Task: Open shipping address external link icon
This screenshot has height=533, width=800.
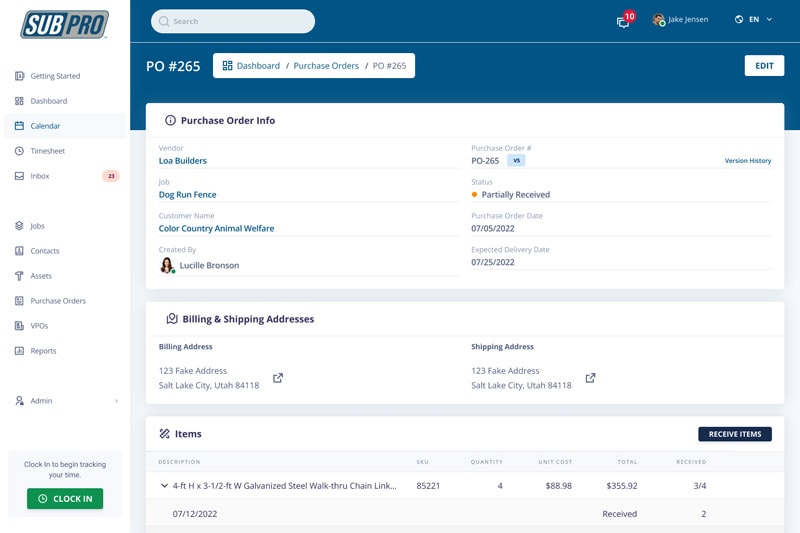Action: point(590,378)
